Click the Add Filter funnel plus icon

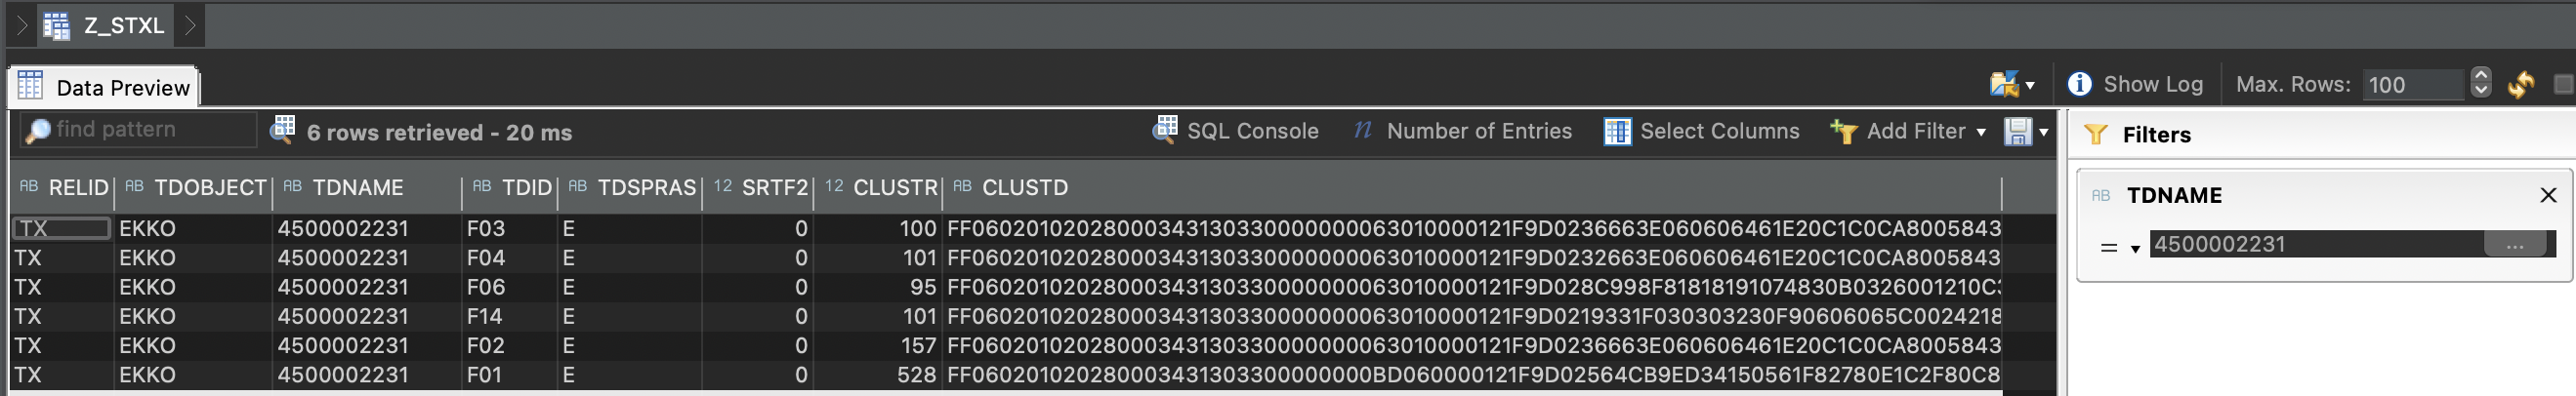click(x=1843, y=131)
